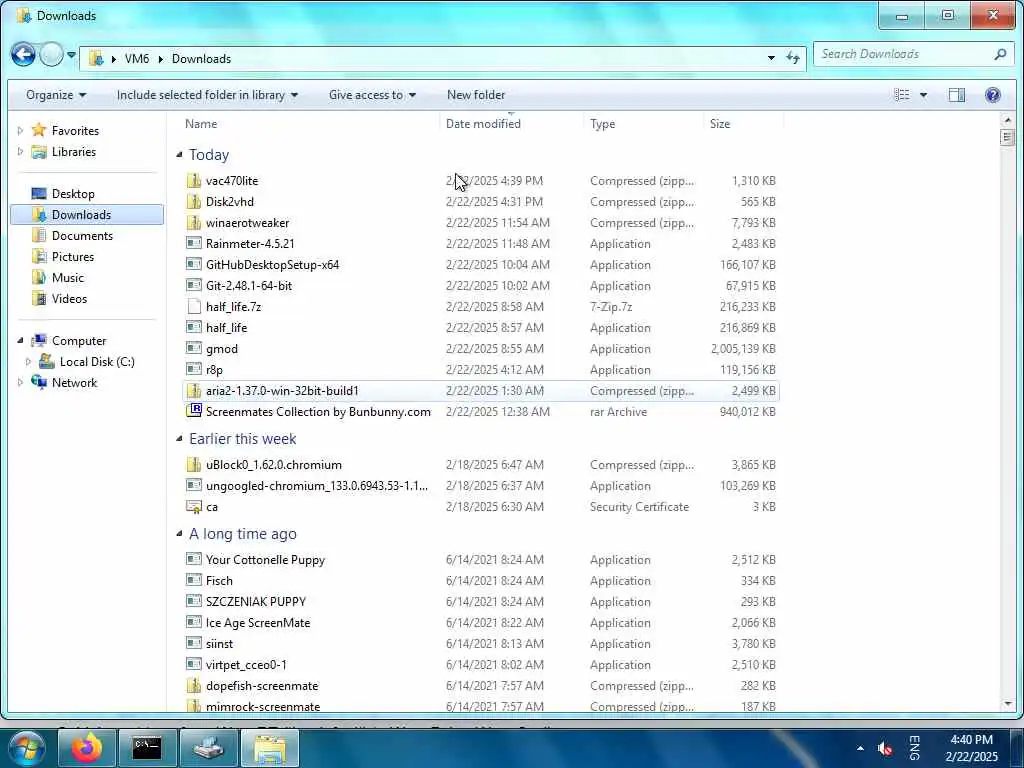Viewport: 1024px width, 768px height.
Task: Collapse the Today group
Action: pyautogui.click(x=180, y=155)
